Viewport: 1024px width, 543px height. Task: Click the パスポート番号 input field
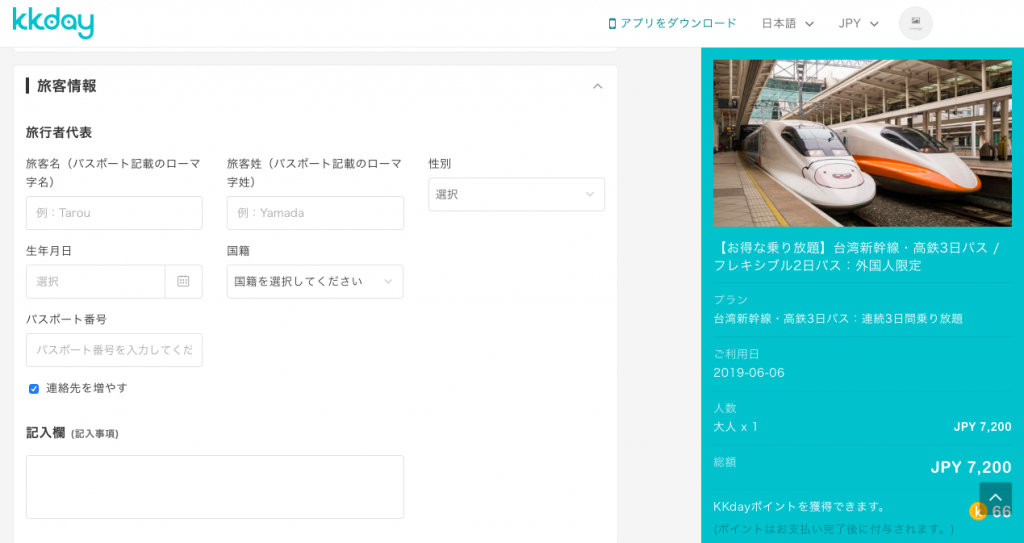pos(114,350)
